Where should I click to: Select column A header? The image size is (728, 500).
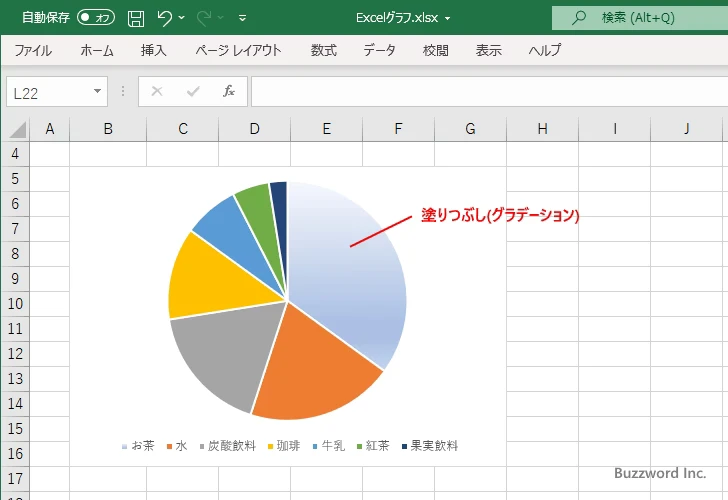point(50,129)
